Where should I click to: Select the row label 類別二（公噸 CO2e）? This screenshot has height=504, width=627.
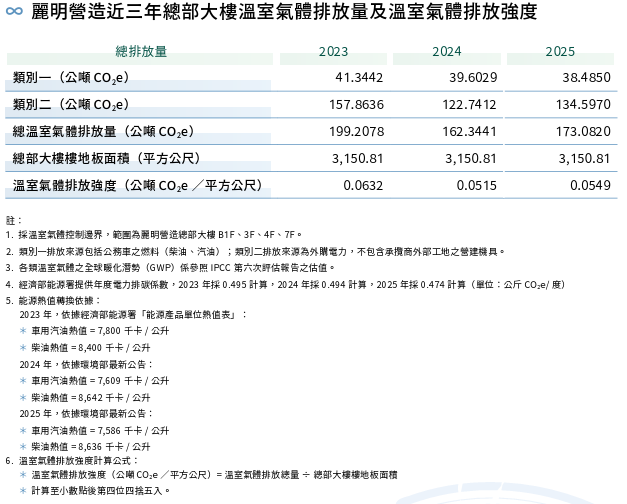click(x=71, y=105)
